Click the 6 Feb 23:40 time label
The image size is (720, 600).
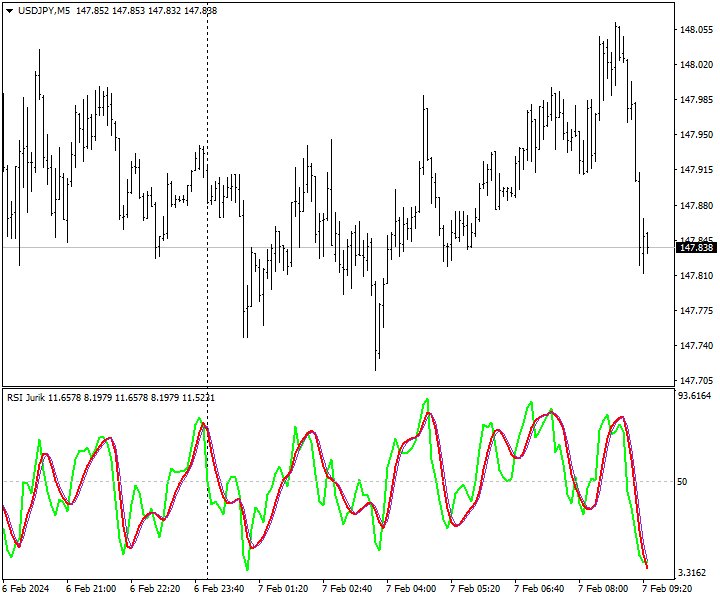(x=219, y=589)
